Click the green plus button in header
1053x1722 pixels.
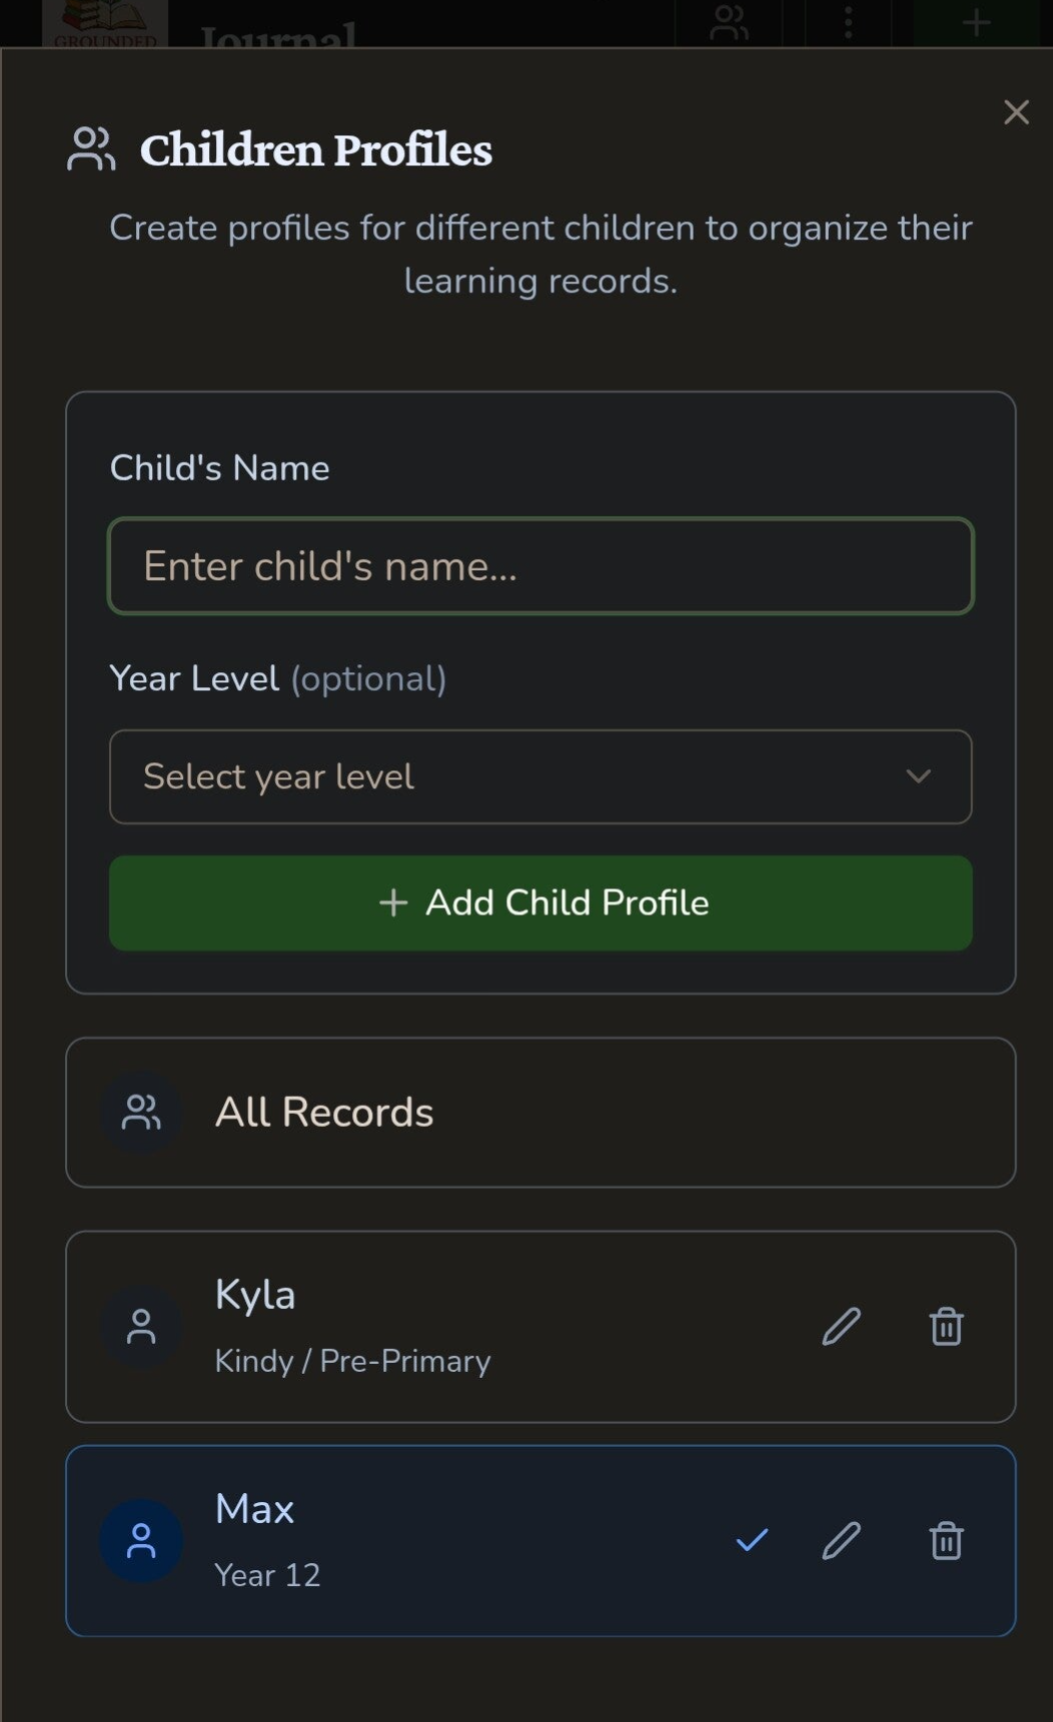976,22
